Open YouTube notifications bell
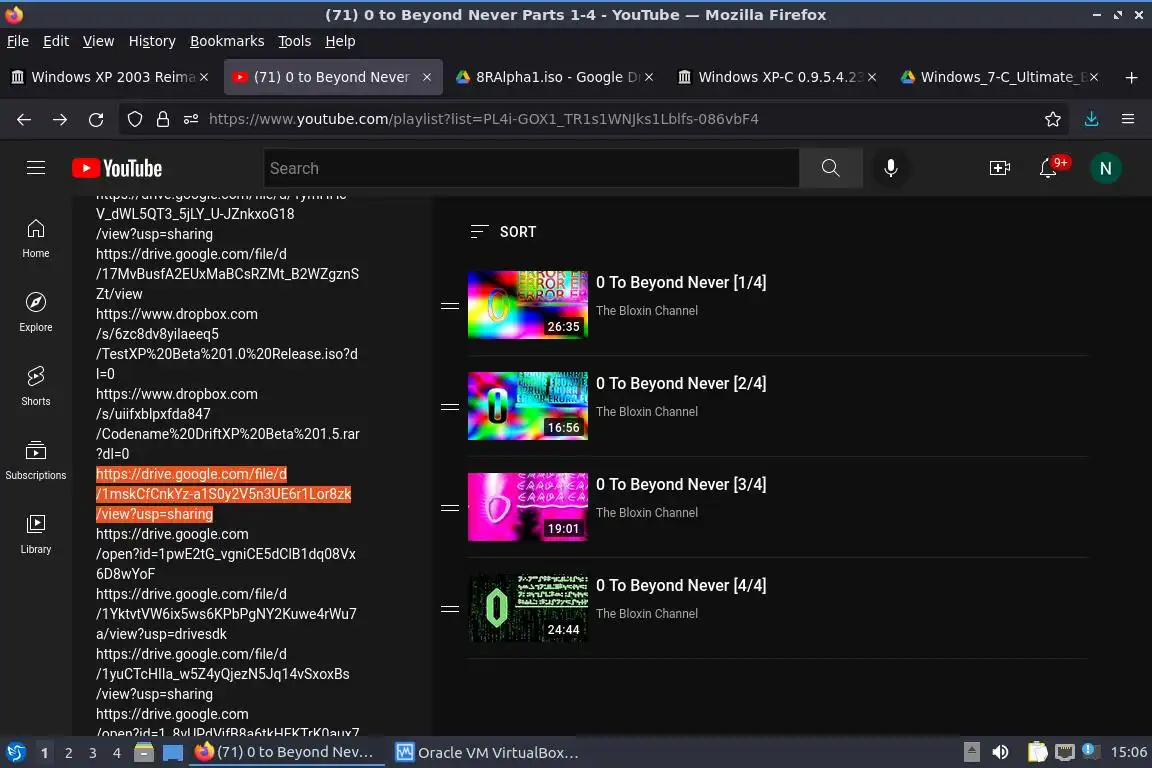Image resolution: width=1152 pixels, height=768 pixels. (1048, 168)
